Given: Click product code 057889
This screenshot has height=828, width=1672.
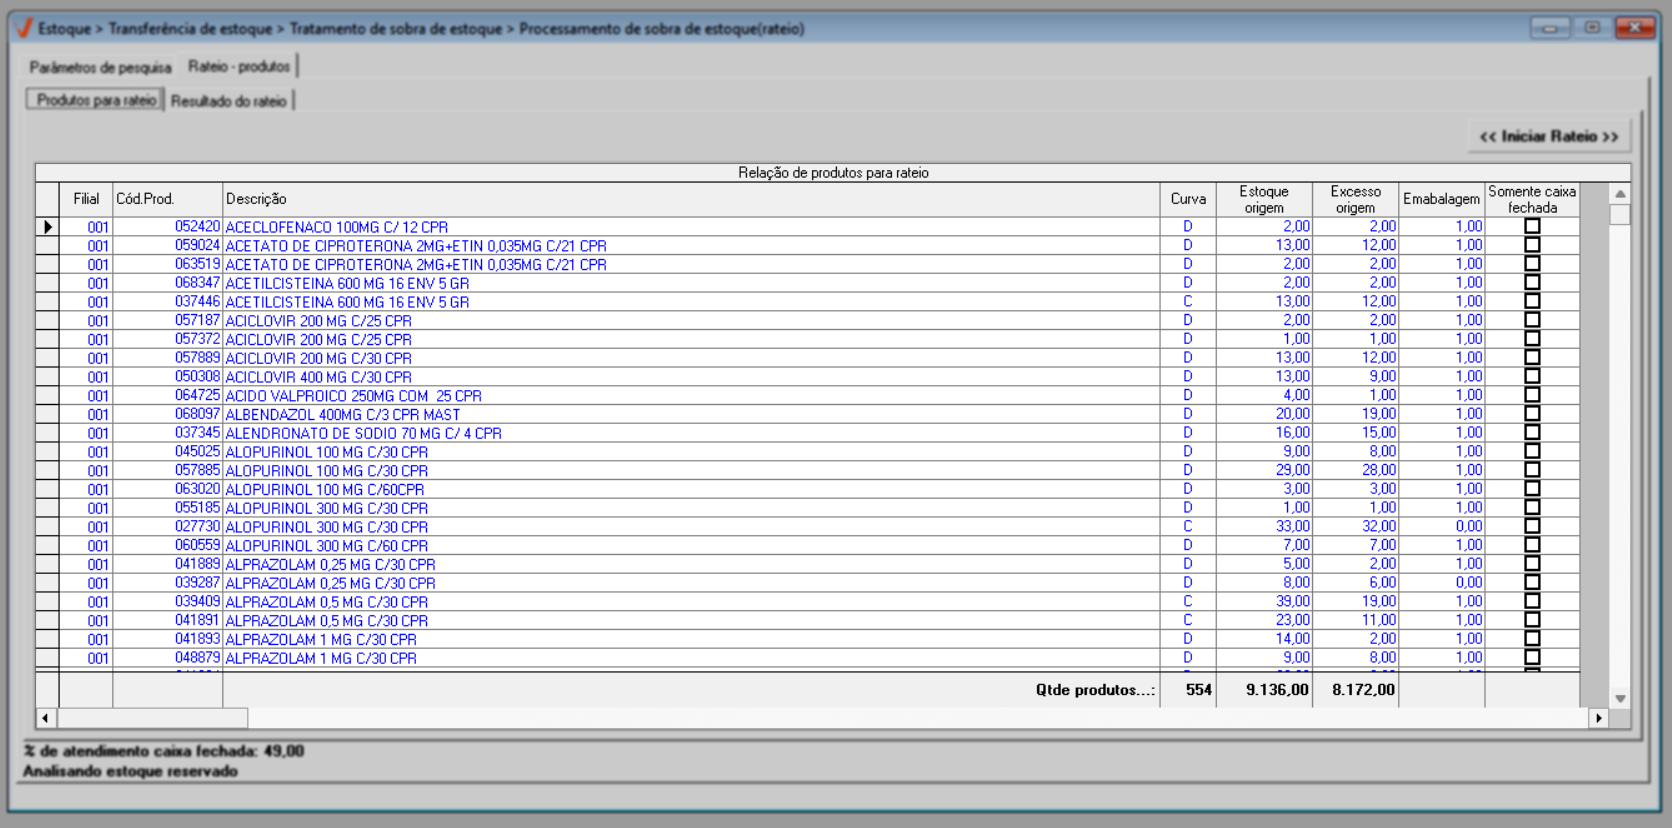Looking at the screenshot, I should (197, 358).
